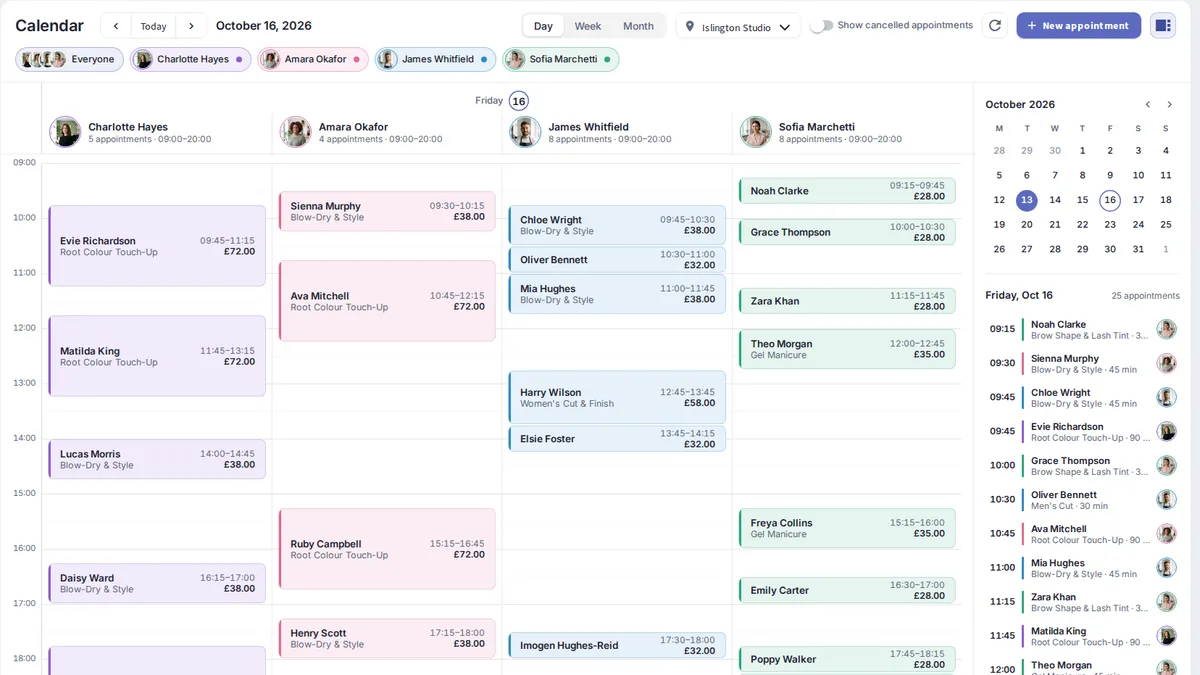Open Mia Hughes calendar appointment block
This screenshot has height=675, width=1200.
pos(617,294)
